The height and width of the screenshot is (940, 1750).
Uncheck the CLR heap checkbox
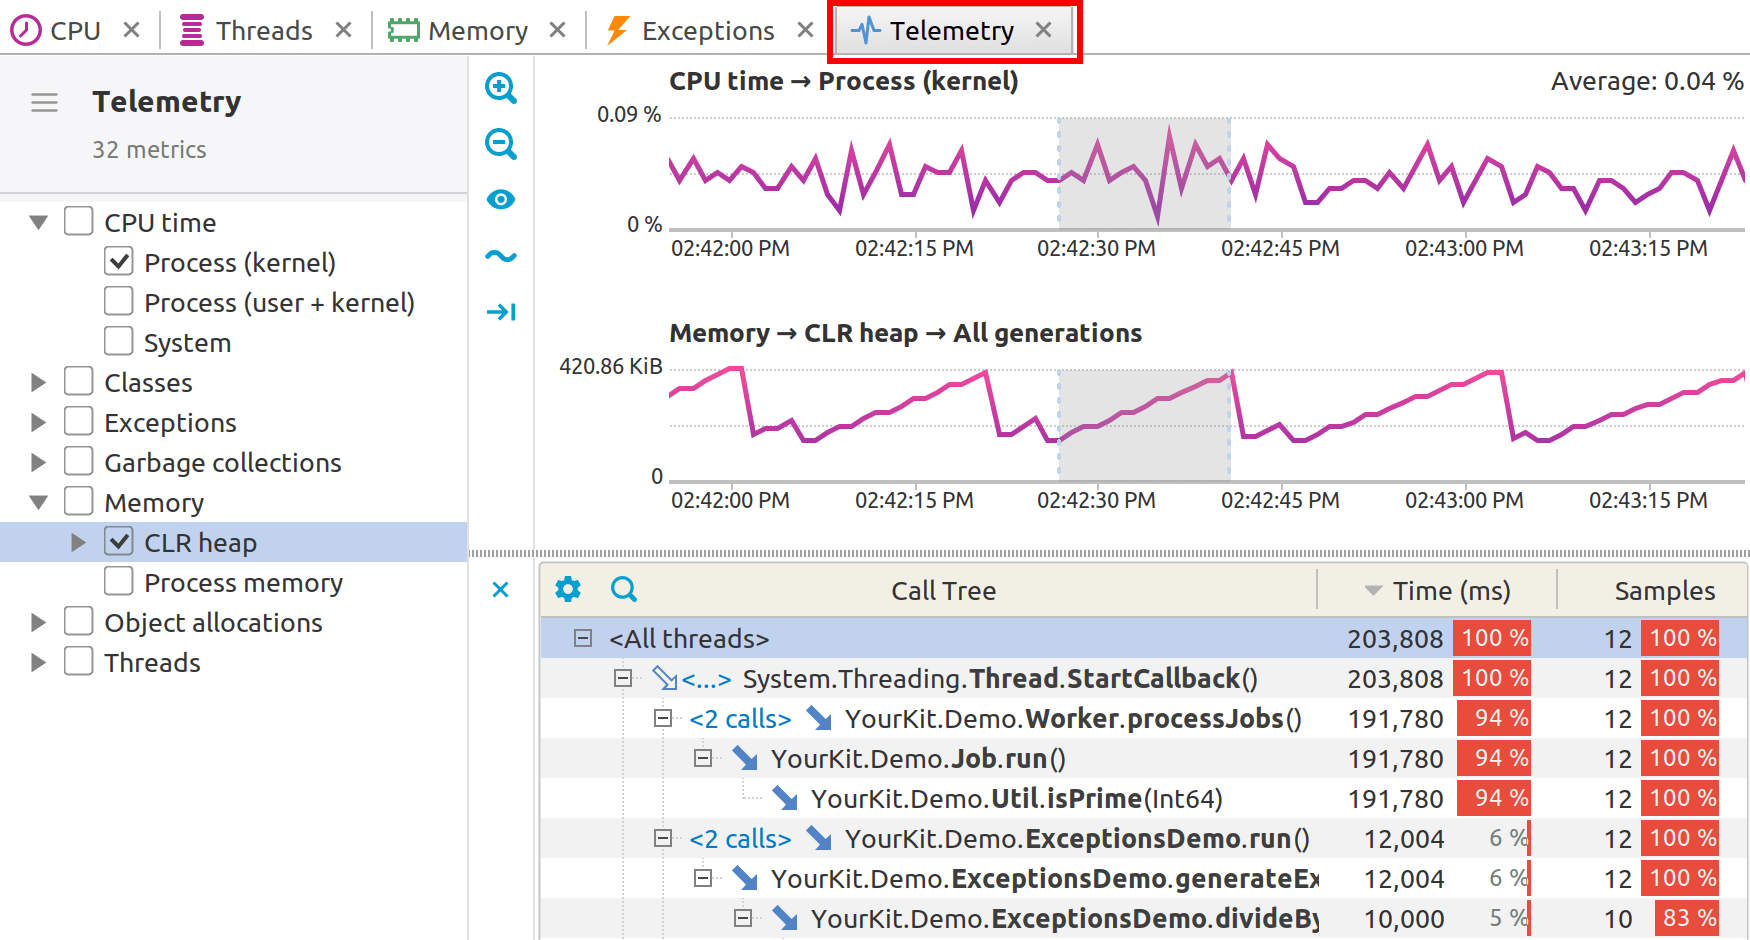coord(119,541)
